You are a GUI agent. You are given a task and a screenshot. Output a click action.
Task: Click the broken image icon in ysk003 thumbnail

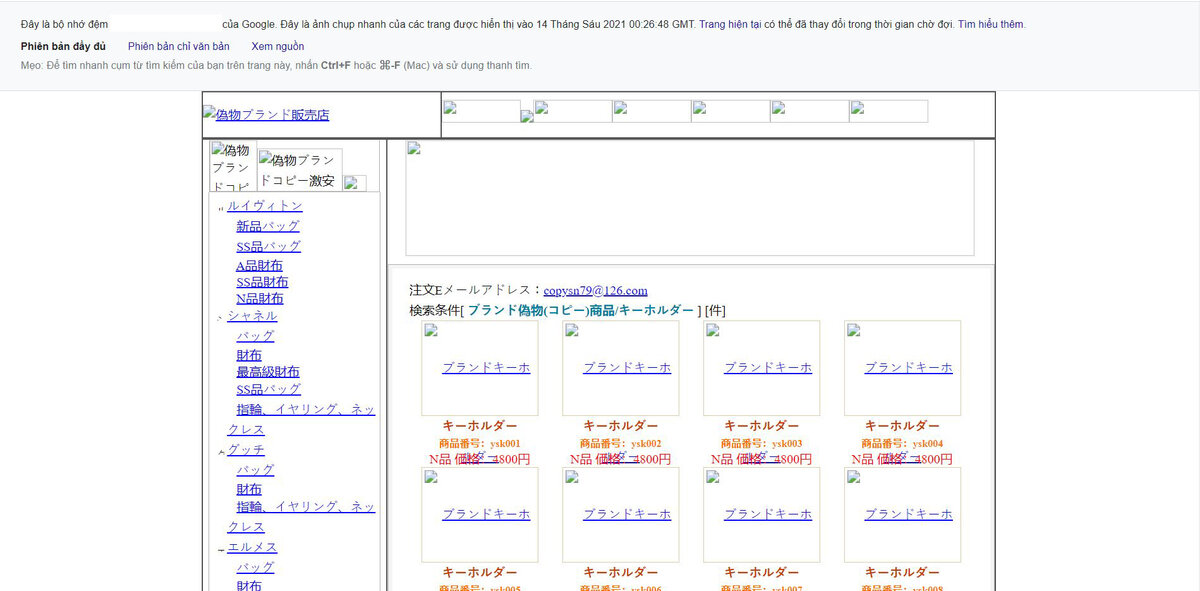click(713, 331)
